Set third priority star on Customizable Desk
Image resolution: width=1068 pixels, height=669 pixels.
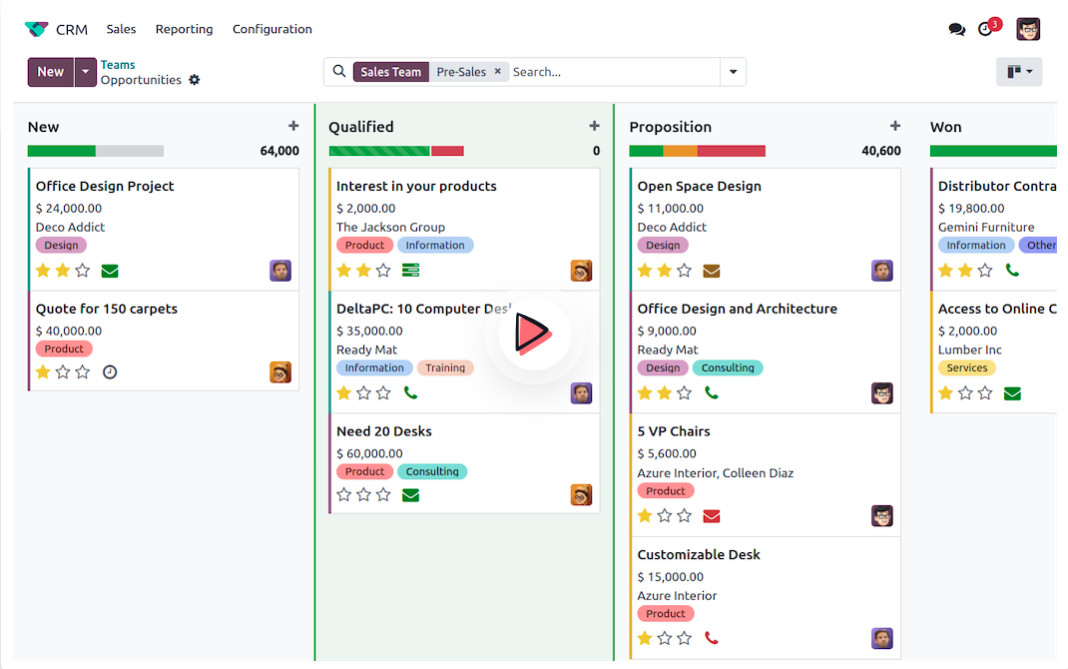(685, 638)
